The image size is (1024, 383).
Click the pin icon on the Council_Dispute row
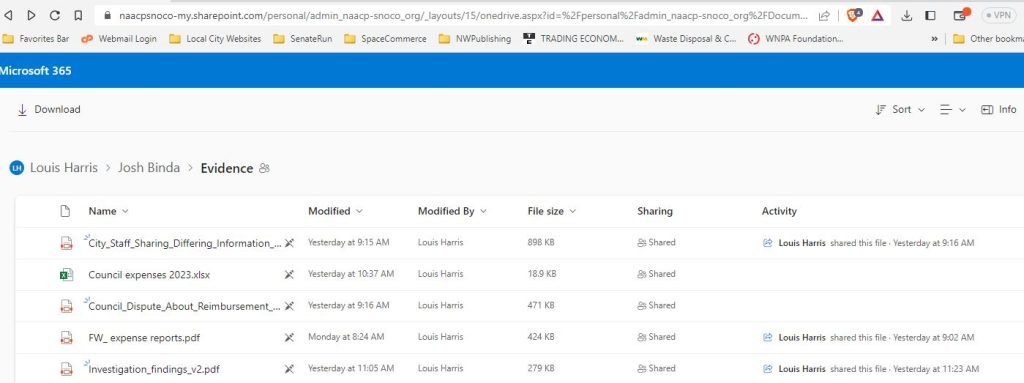289,306
